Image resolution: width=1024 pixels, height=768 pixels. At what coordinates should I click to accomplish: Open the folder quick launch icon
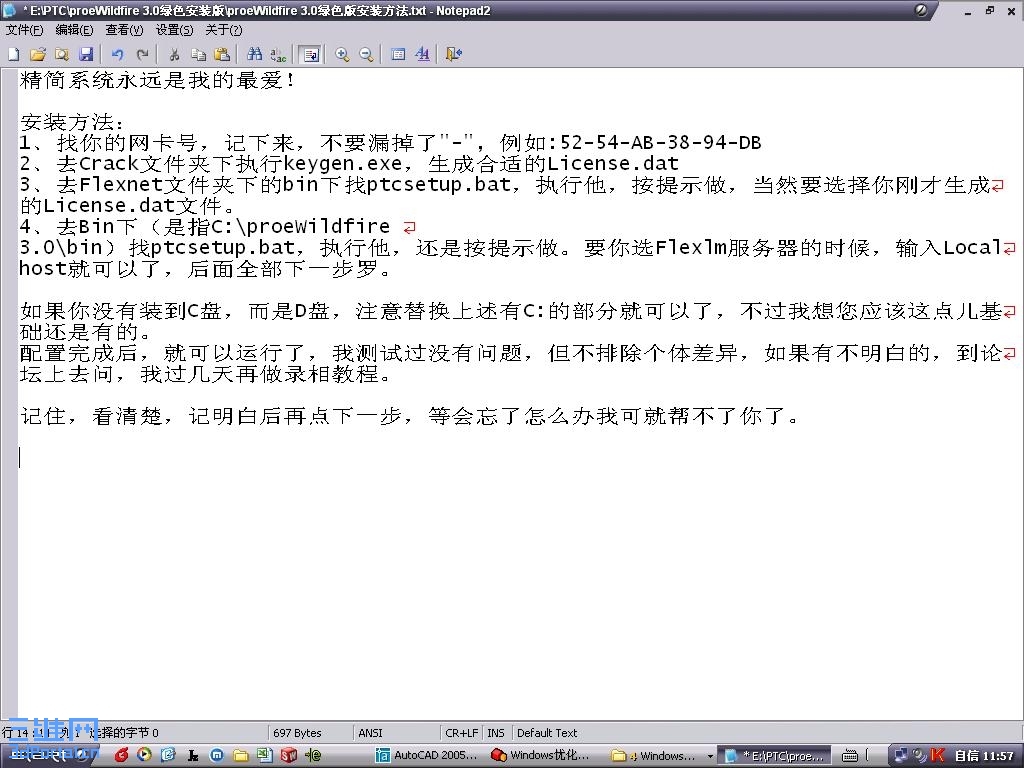[x=241, y=756]
